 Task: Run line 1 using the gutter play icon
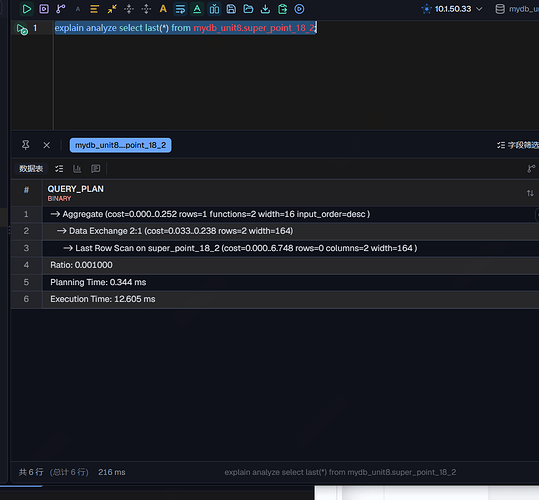pos(22,29)
